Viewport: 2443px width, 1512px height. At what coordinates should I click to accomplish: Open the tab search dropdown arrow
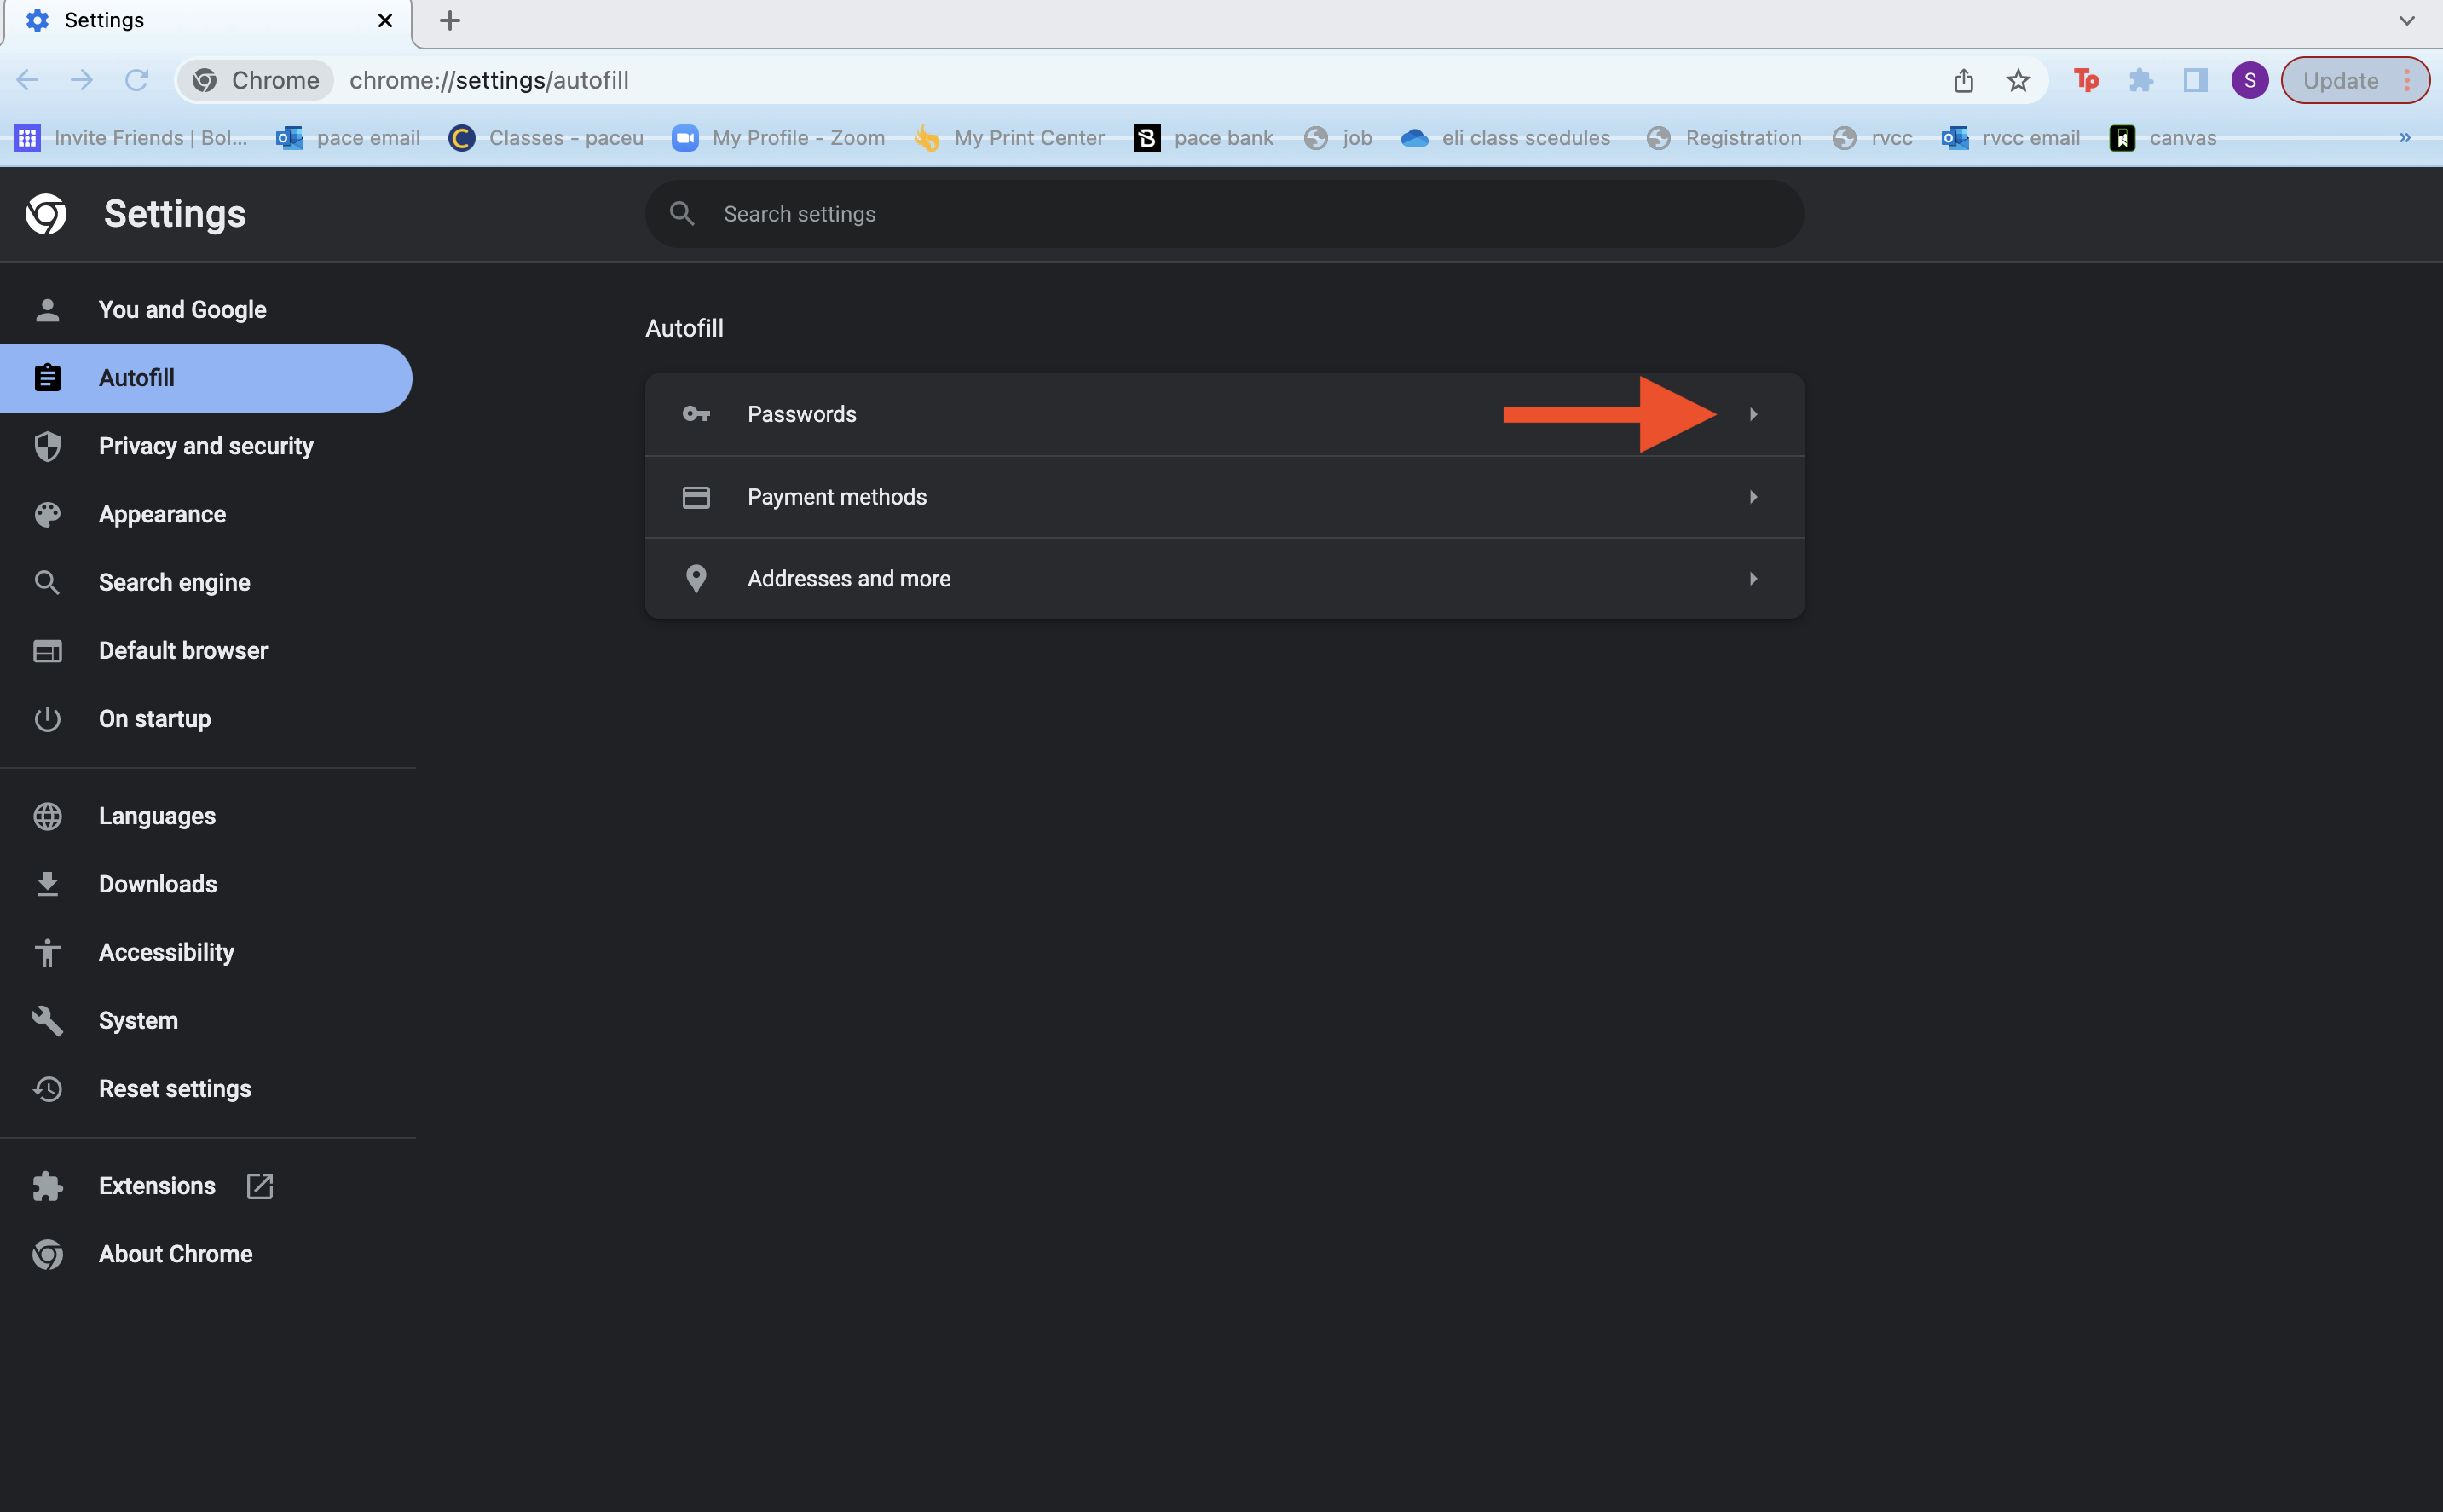click(x=2406, y=20)
